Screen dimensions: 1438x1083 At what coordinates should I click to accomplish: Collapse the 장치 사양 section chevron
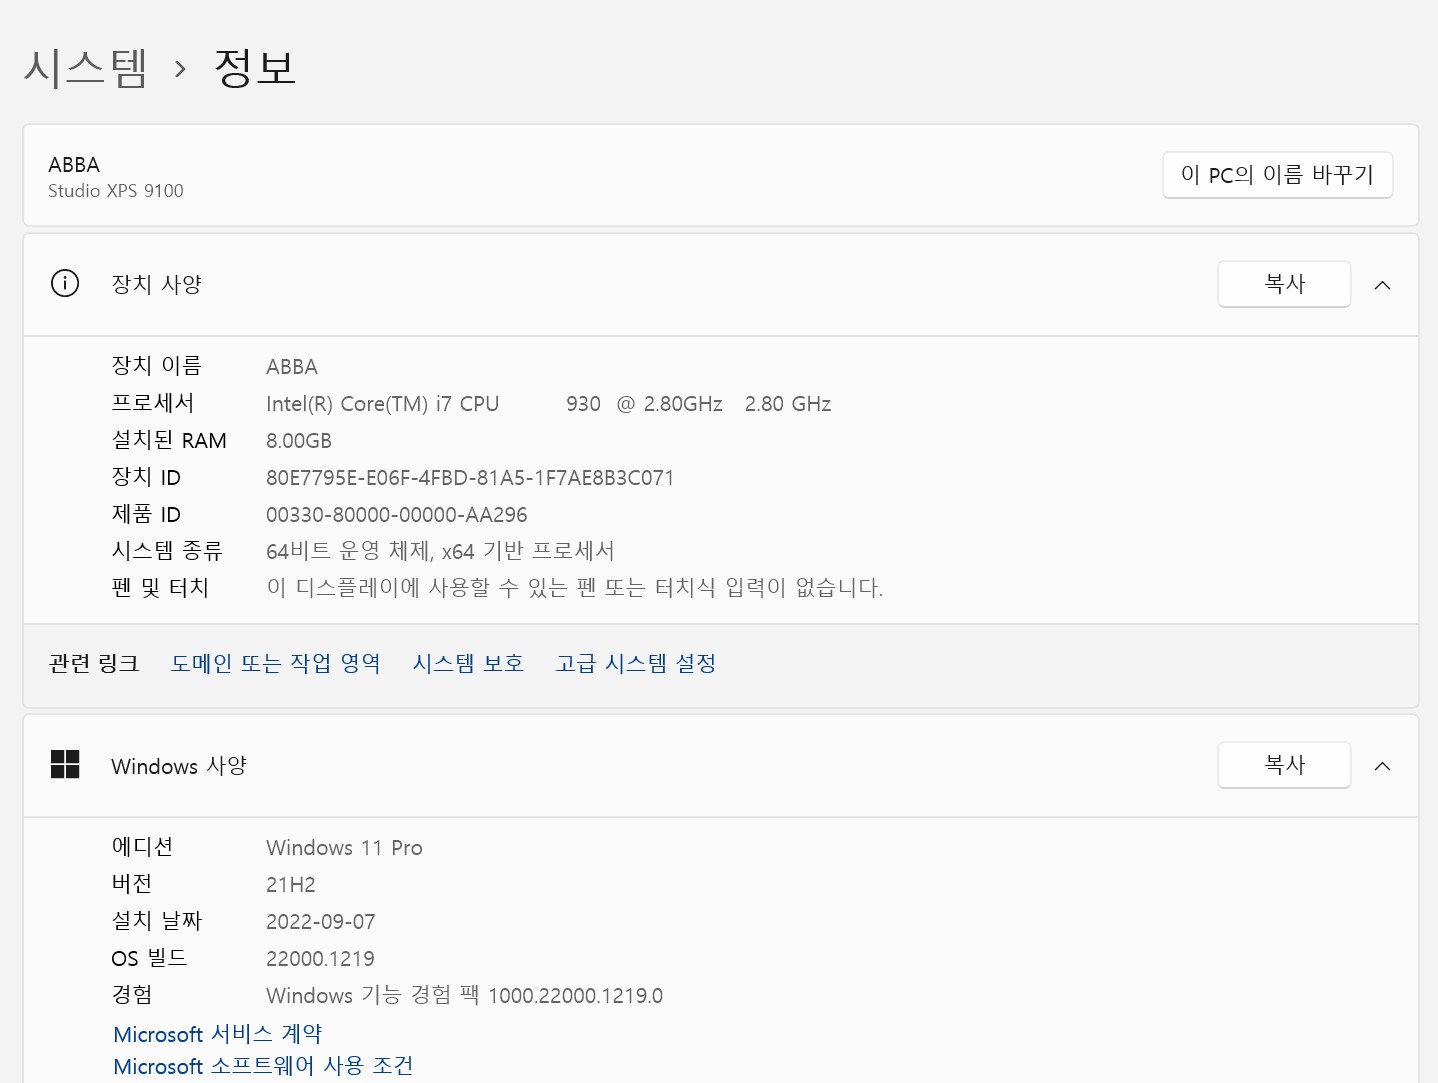(x=1383, y=285)
